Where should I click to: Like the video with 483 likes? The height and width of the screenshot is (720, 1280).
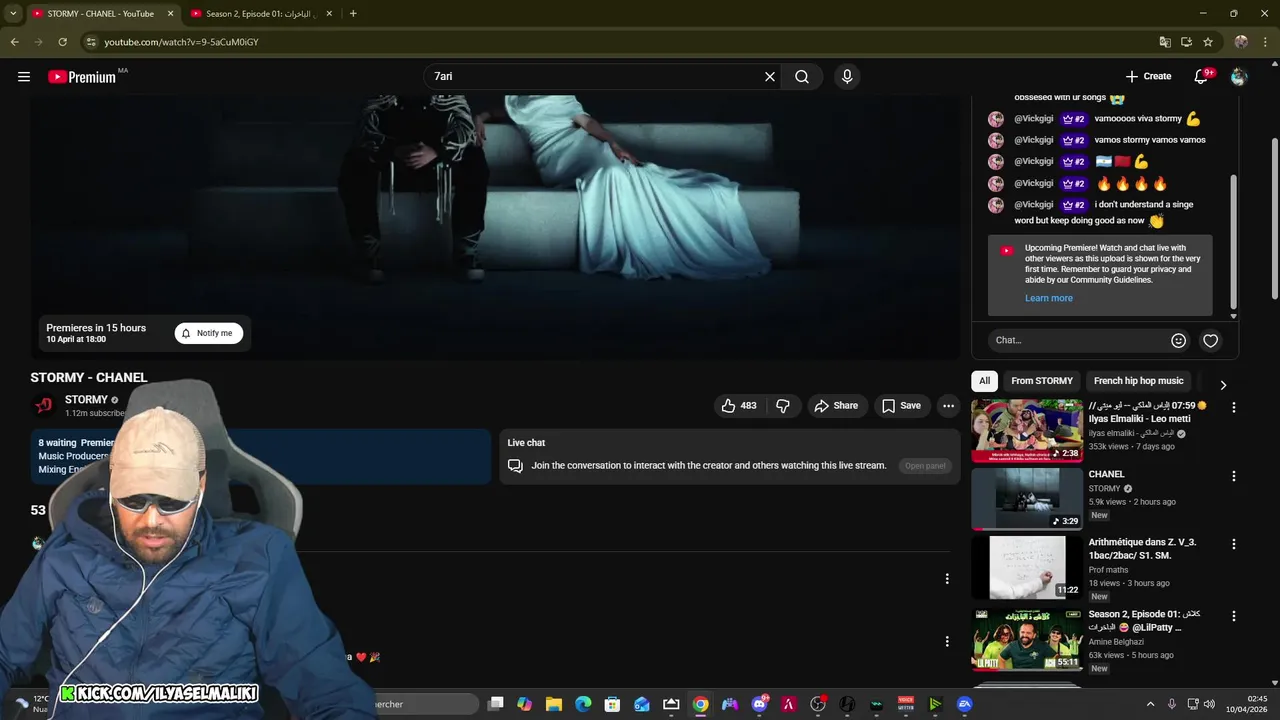(740, 406)
